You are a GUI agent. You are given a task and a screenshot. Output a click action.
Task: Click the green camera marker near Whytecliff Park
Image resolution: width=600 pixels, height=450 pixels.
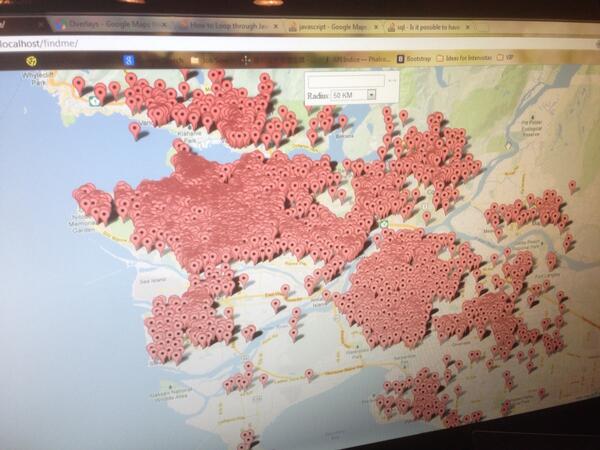[x=94, y=101]
